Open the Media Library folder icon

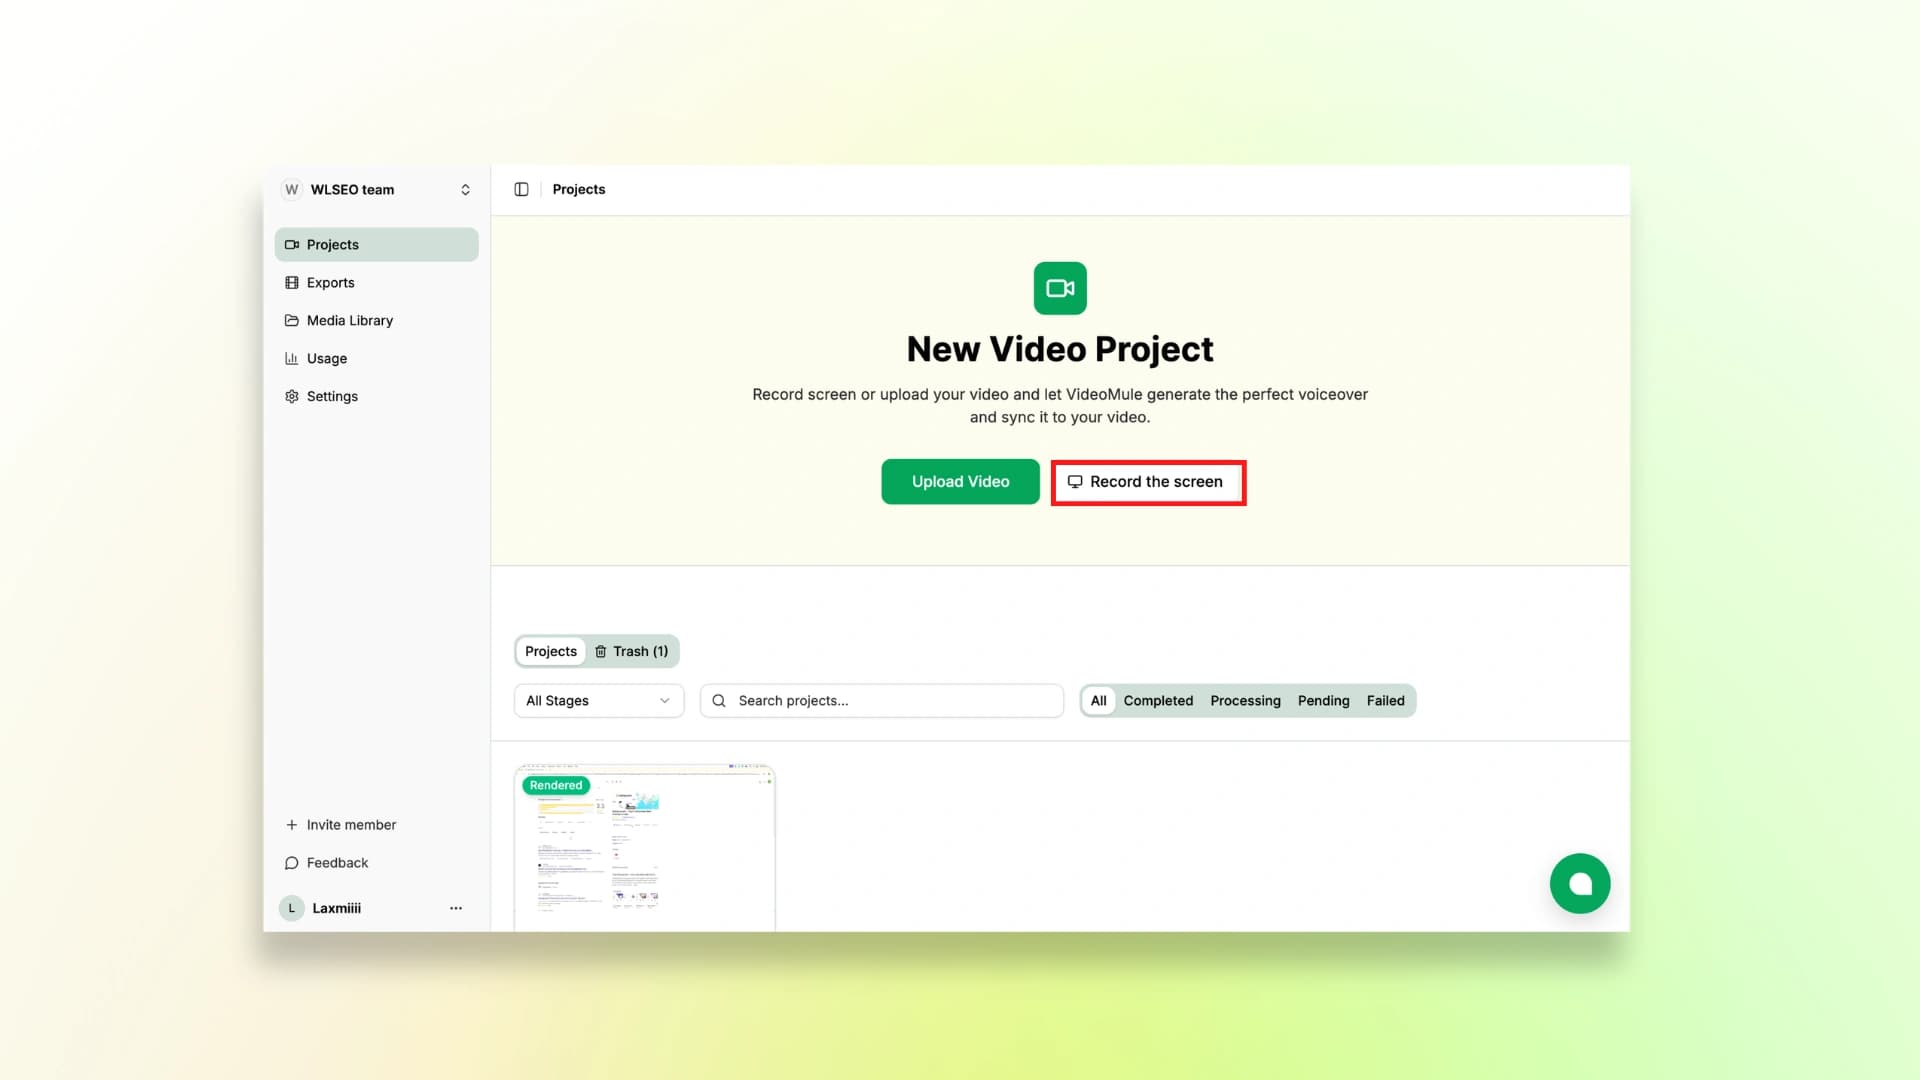coord(291,320)
